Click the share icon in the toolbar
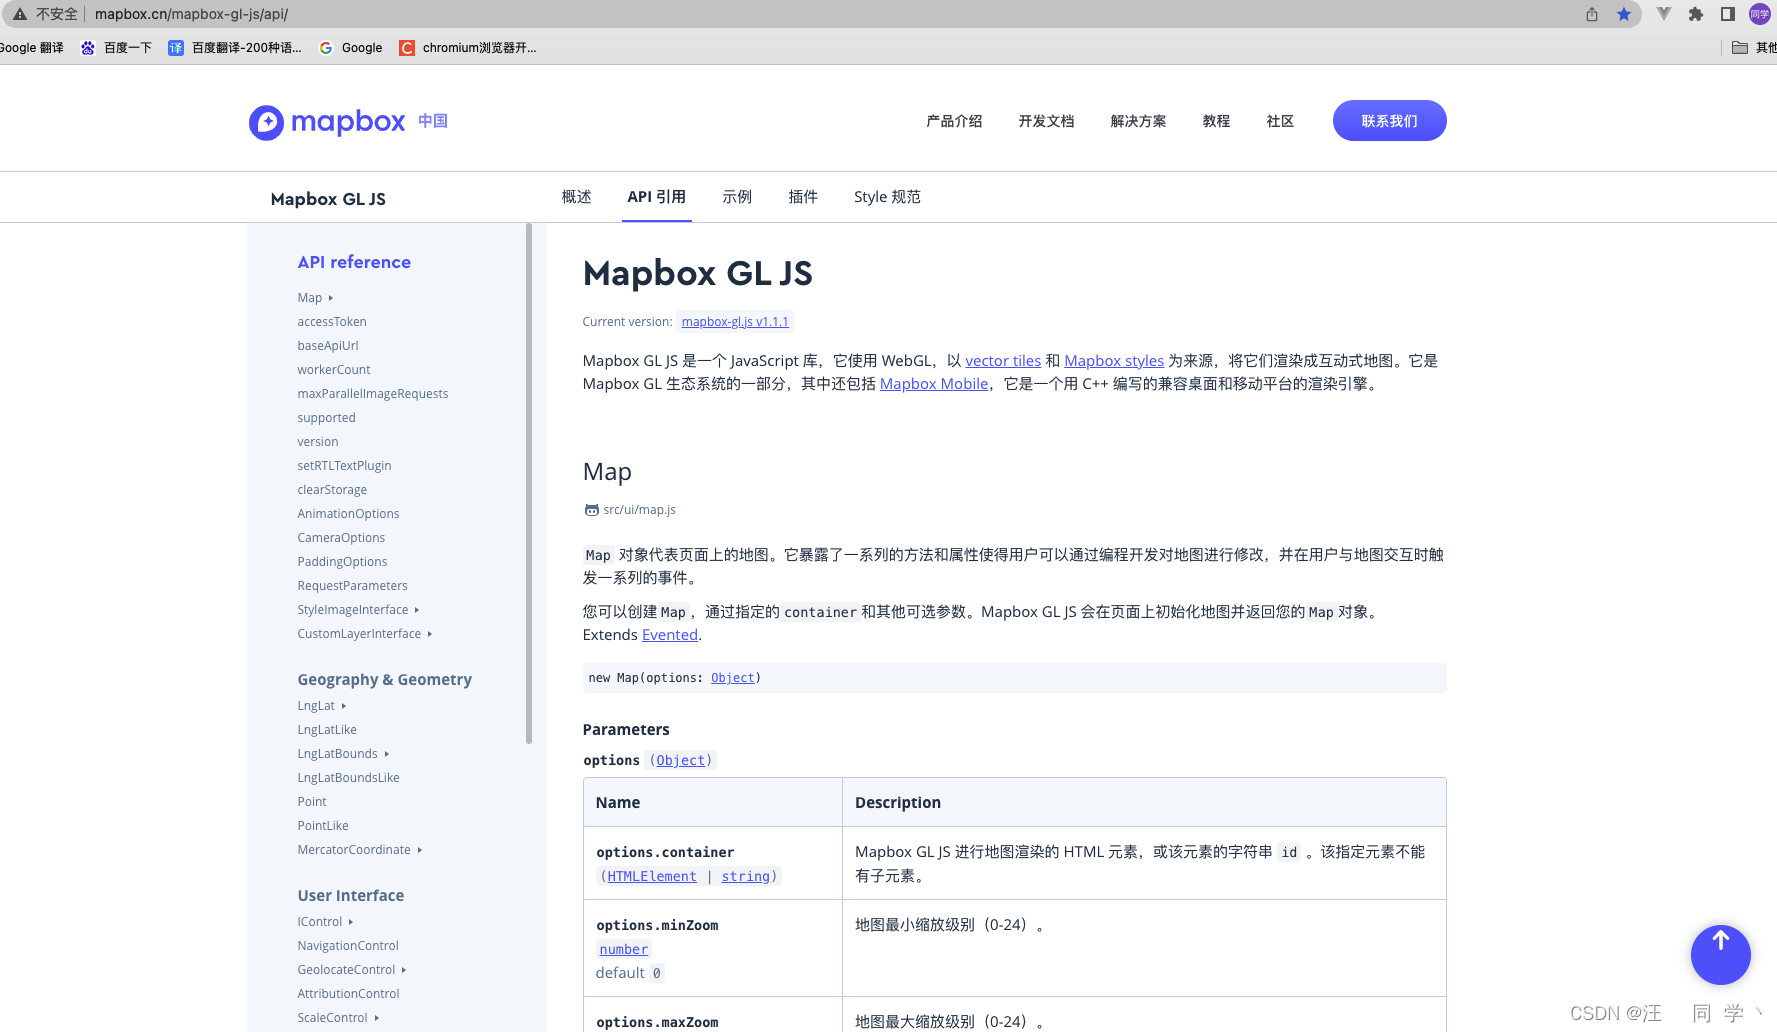 1590,14
